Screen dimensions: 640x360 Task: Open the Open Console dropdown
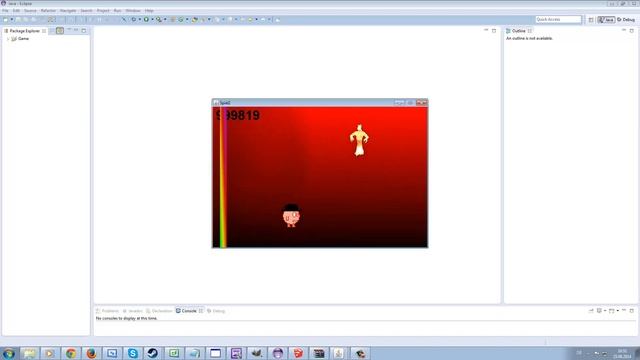tap(617, 311)
